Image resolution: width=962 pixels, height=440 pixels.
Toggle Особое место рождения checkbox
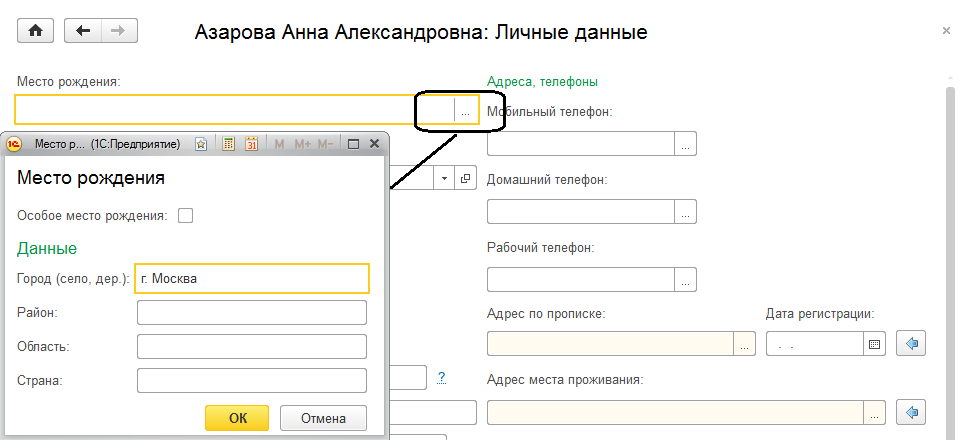(x=185, y=215)
